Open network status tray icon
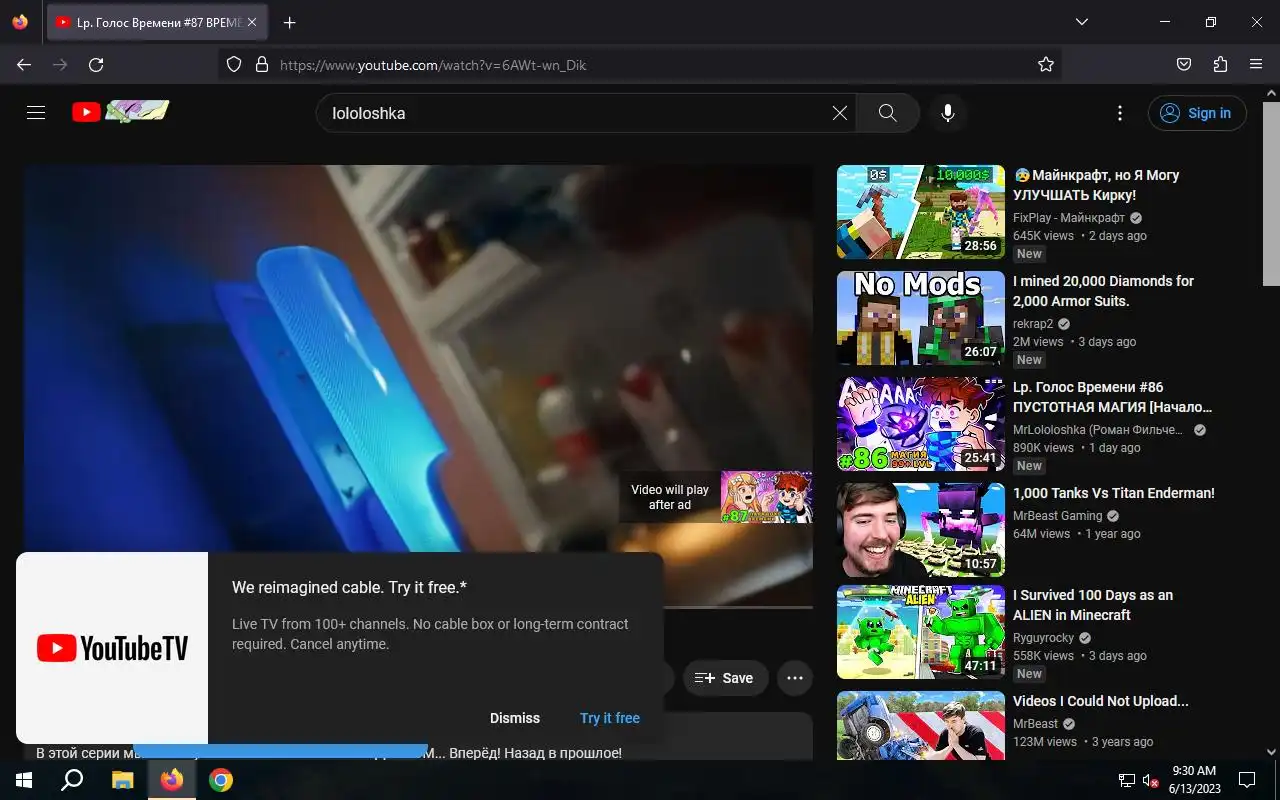 [1127, 780]
